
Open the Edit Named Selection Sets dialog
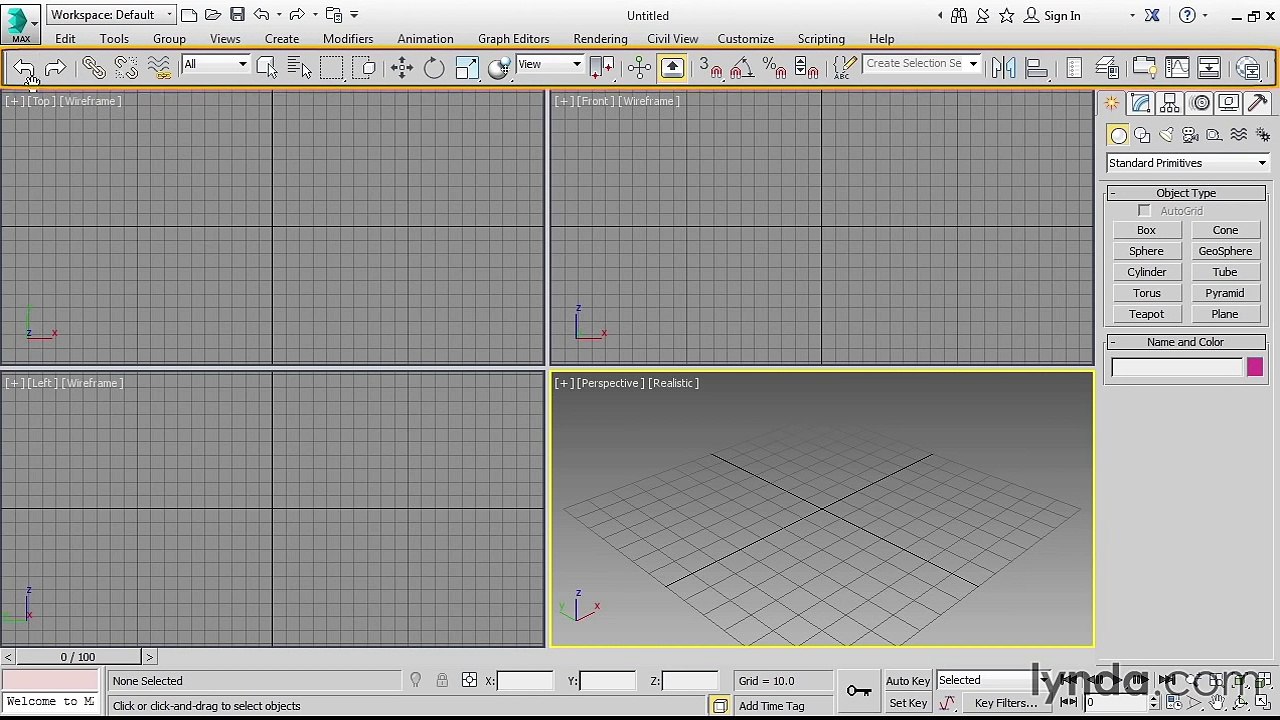click(x=845, y=67)
